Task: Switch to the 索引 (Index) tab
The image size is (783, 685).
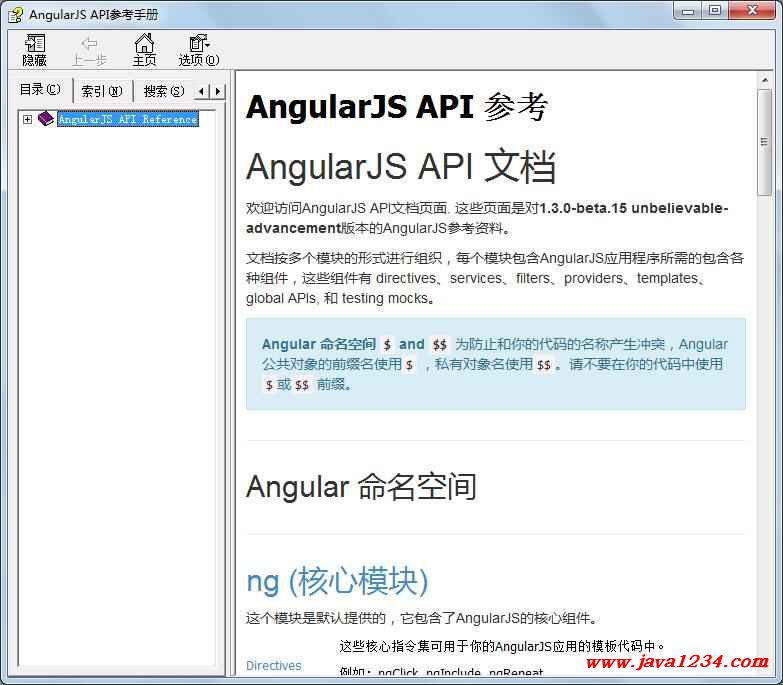Action: tap(101, 91)
